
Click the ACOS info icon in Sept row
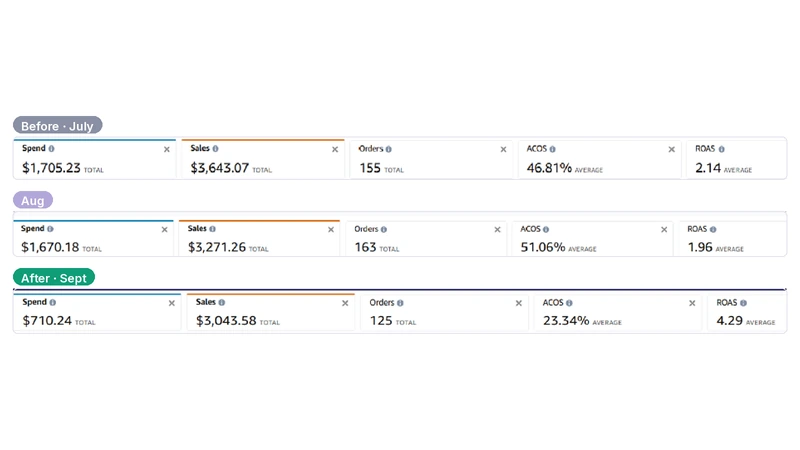[x=569, y=303]
